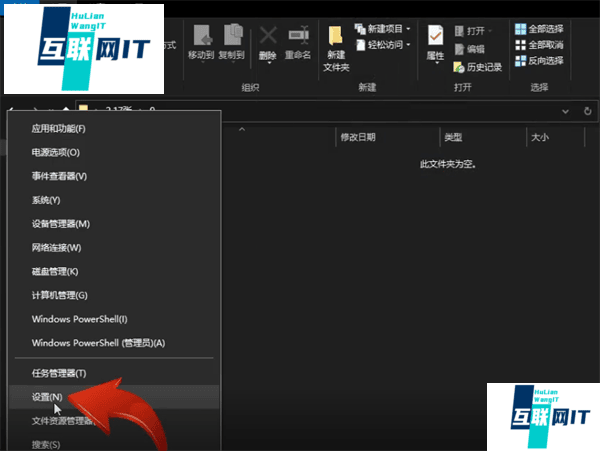Screen dimensions: 600x451
Task: Open address bar history dropdown arrow
Action: (x=565, y=111)
